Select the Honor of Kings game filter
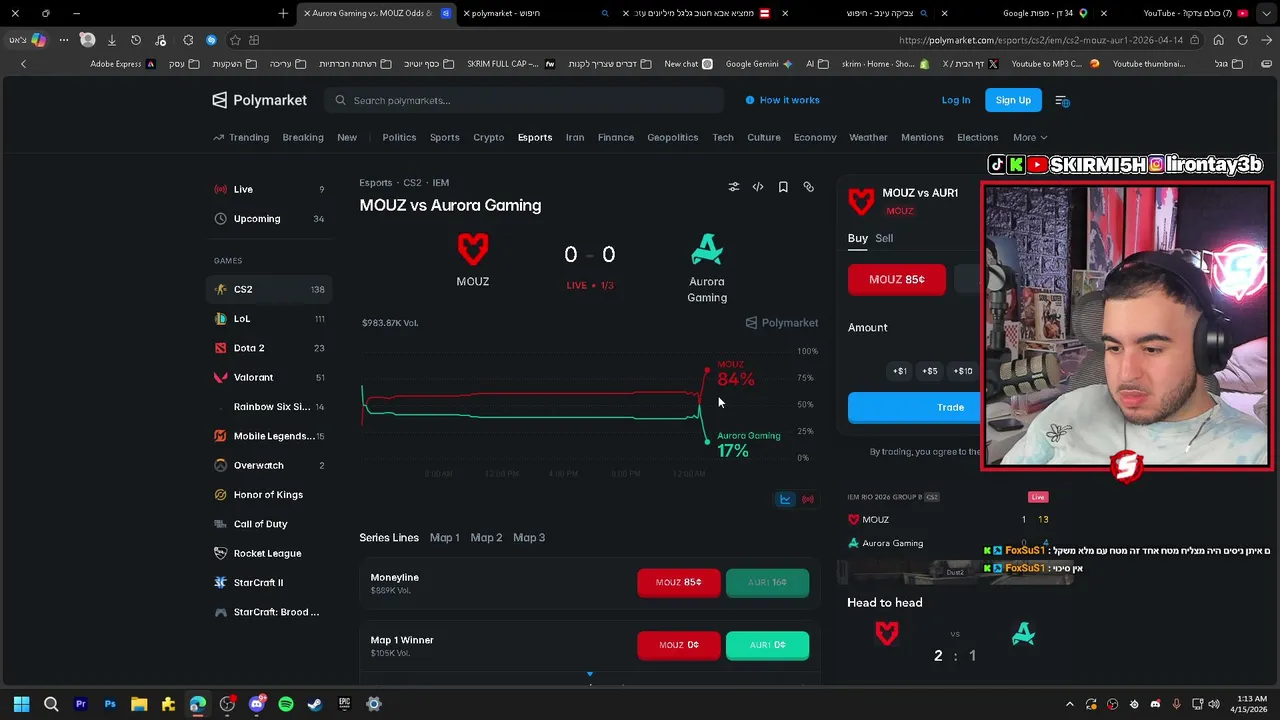 tap(269, 495)
